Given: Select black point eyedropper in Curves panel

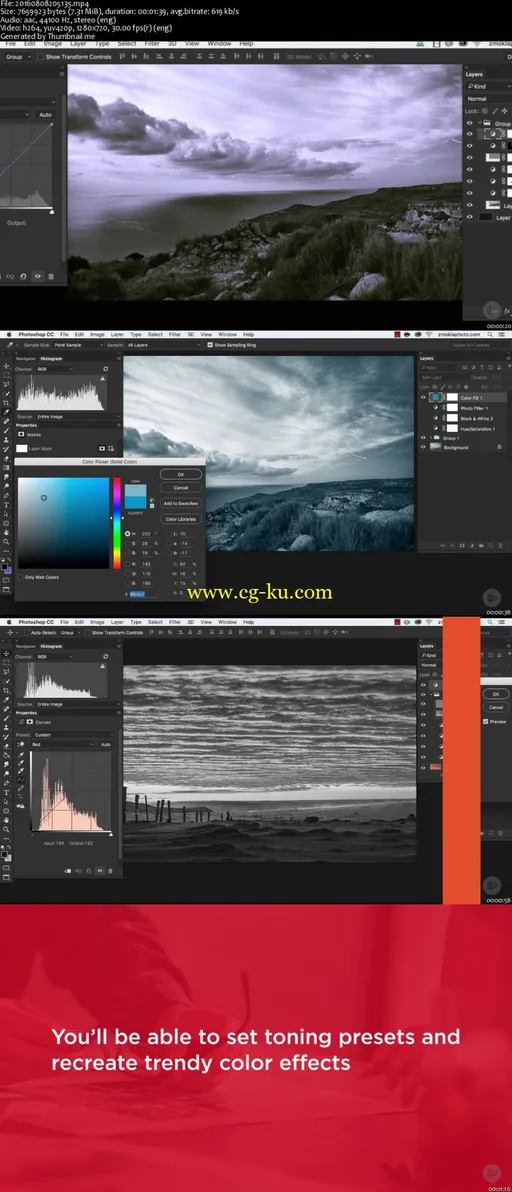Looking at the screenshot, I should point(21,755).
